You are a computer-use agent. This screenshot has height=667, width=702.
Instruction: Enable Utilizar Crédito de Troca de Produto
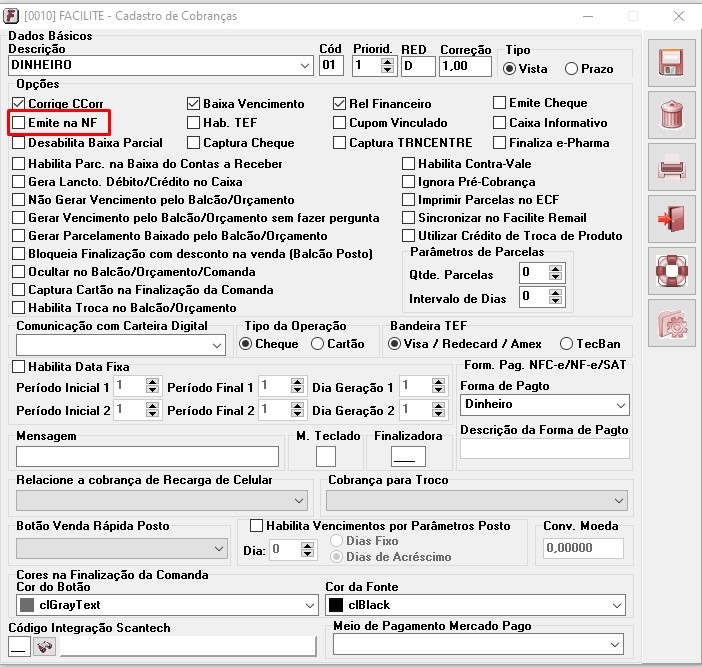408,235
